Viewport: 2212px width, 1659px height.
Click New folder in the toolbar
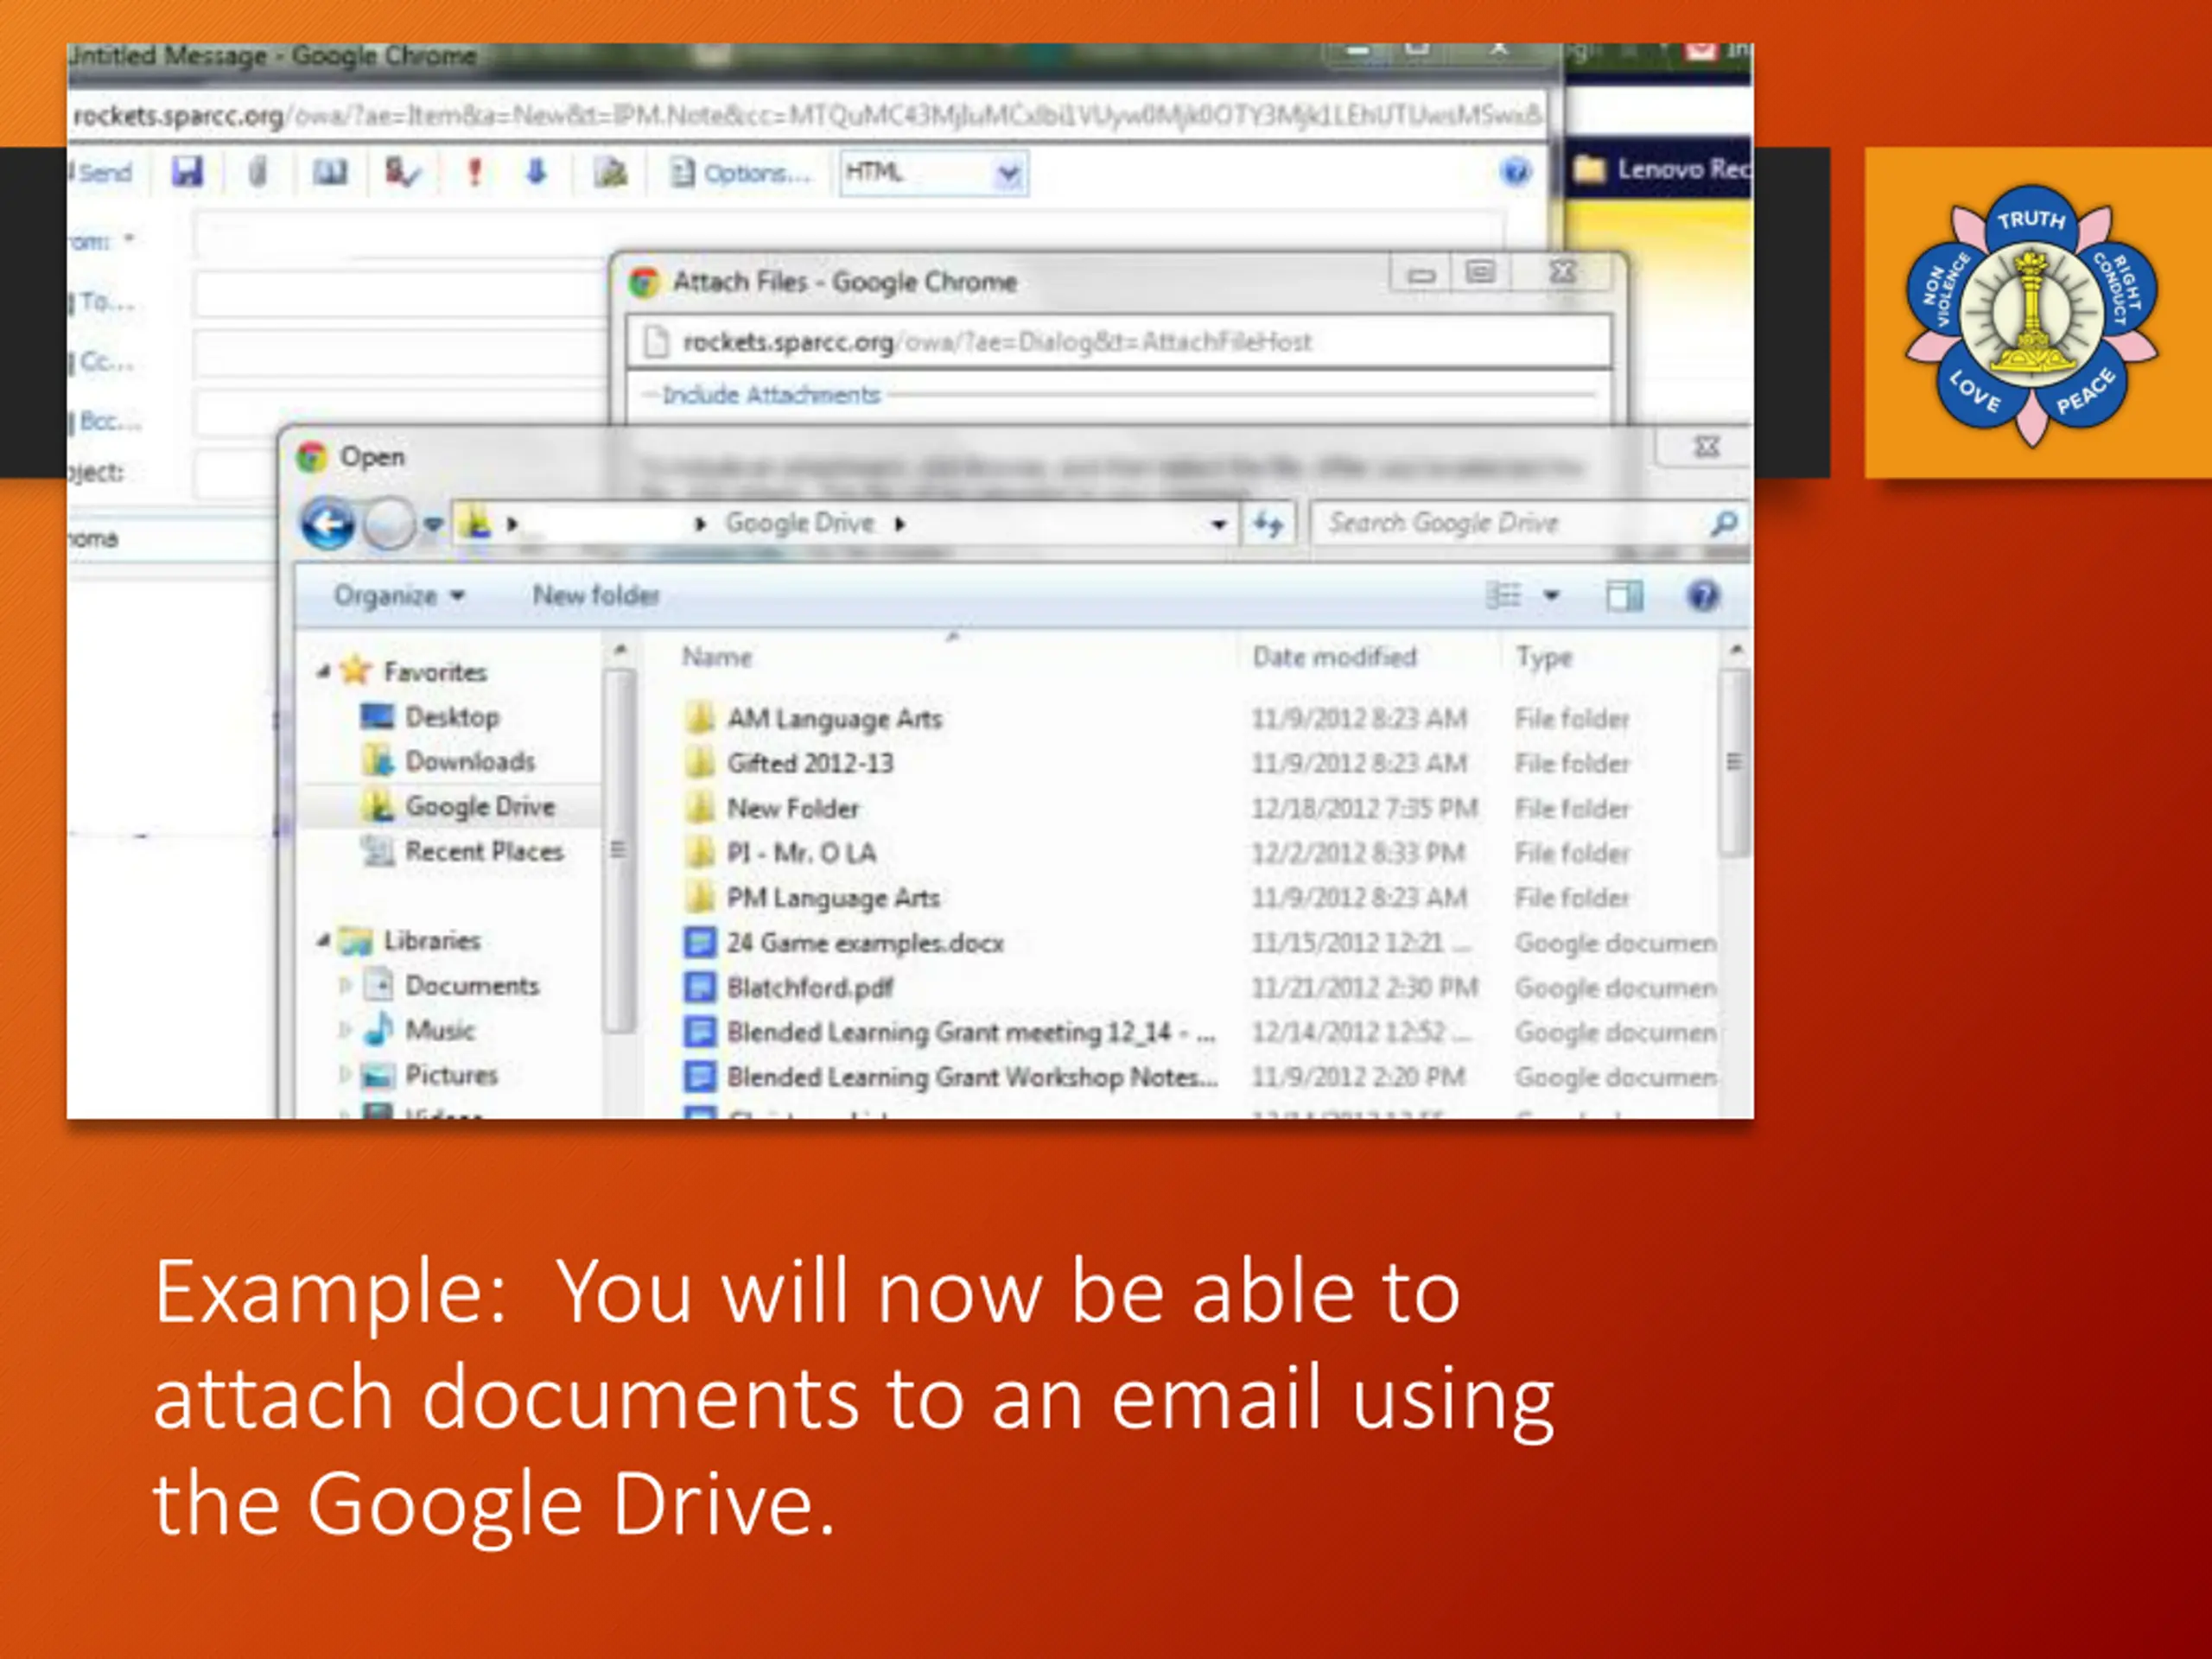click(596, 596)
